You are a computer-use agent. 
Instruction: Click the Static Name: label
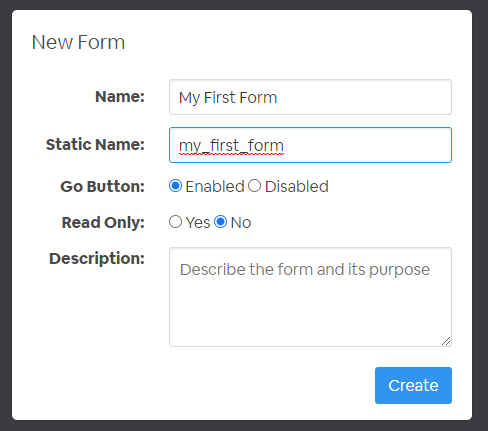(95, 145)
